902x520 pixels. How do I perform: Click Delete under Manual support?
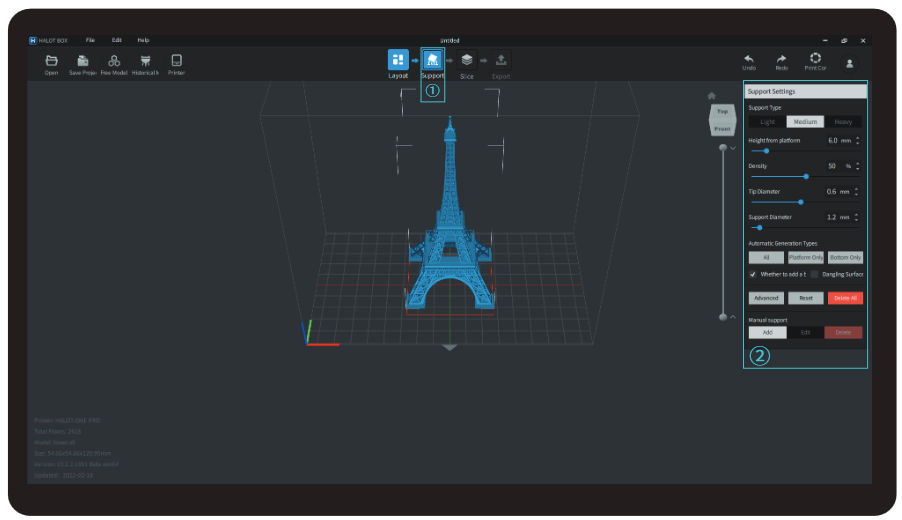[x=843, y=332]
